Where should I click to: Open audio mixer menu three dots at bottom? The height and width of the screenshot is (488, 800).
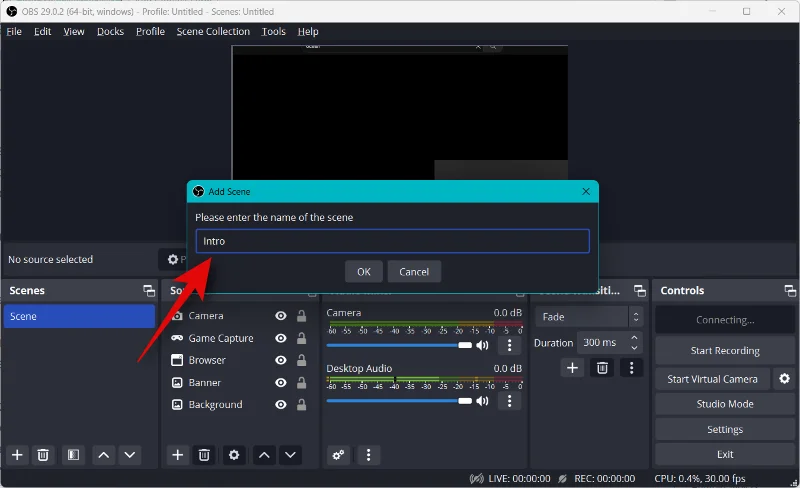pos(368,455)
